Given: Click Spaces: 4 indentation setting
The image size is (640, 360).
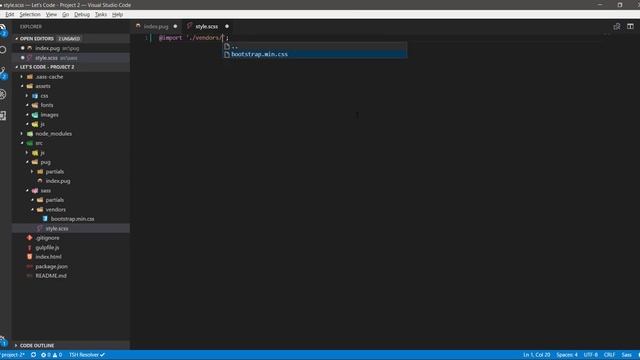Looking at the screenshot, I should (x=567, y=355).
